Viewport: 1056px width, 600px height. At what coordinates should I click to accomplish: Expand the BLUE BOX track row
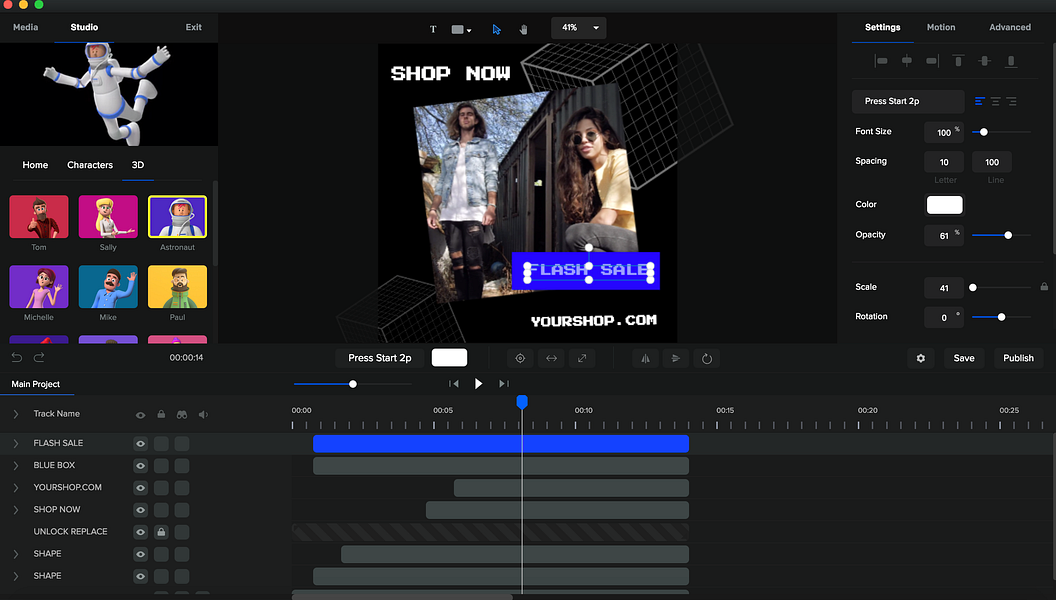16,465
